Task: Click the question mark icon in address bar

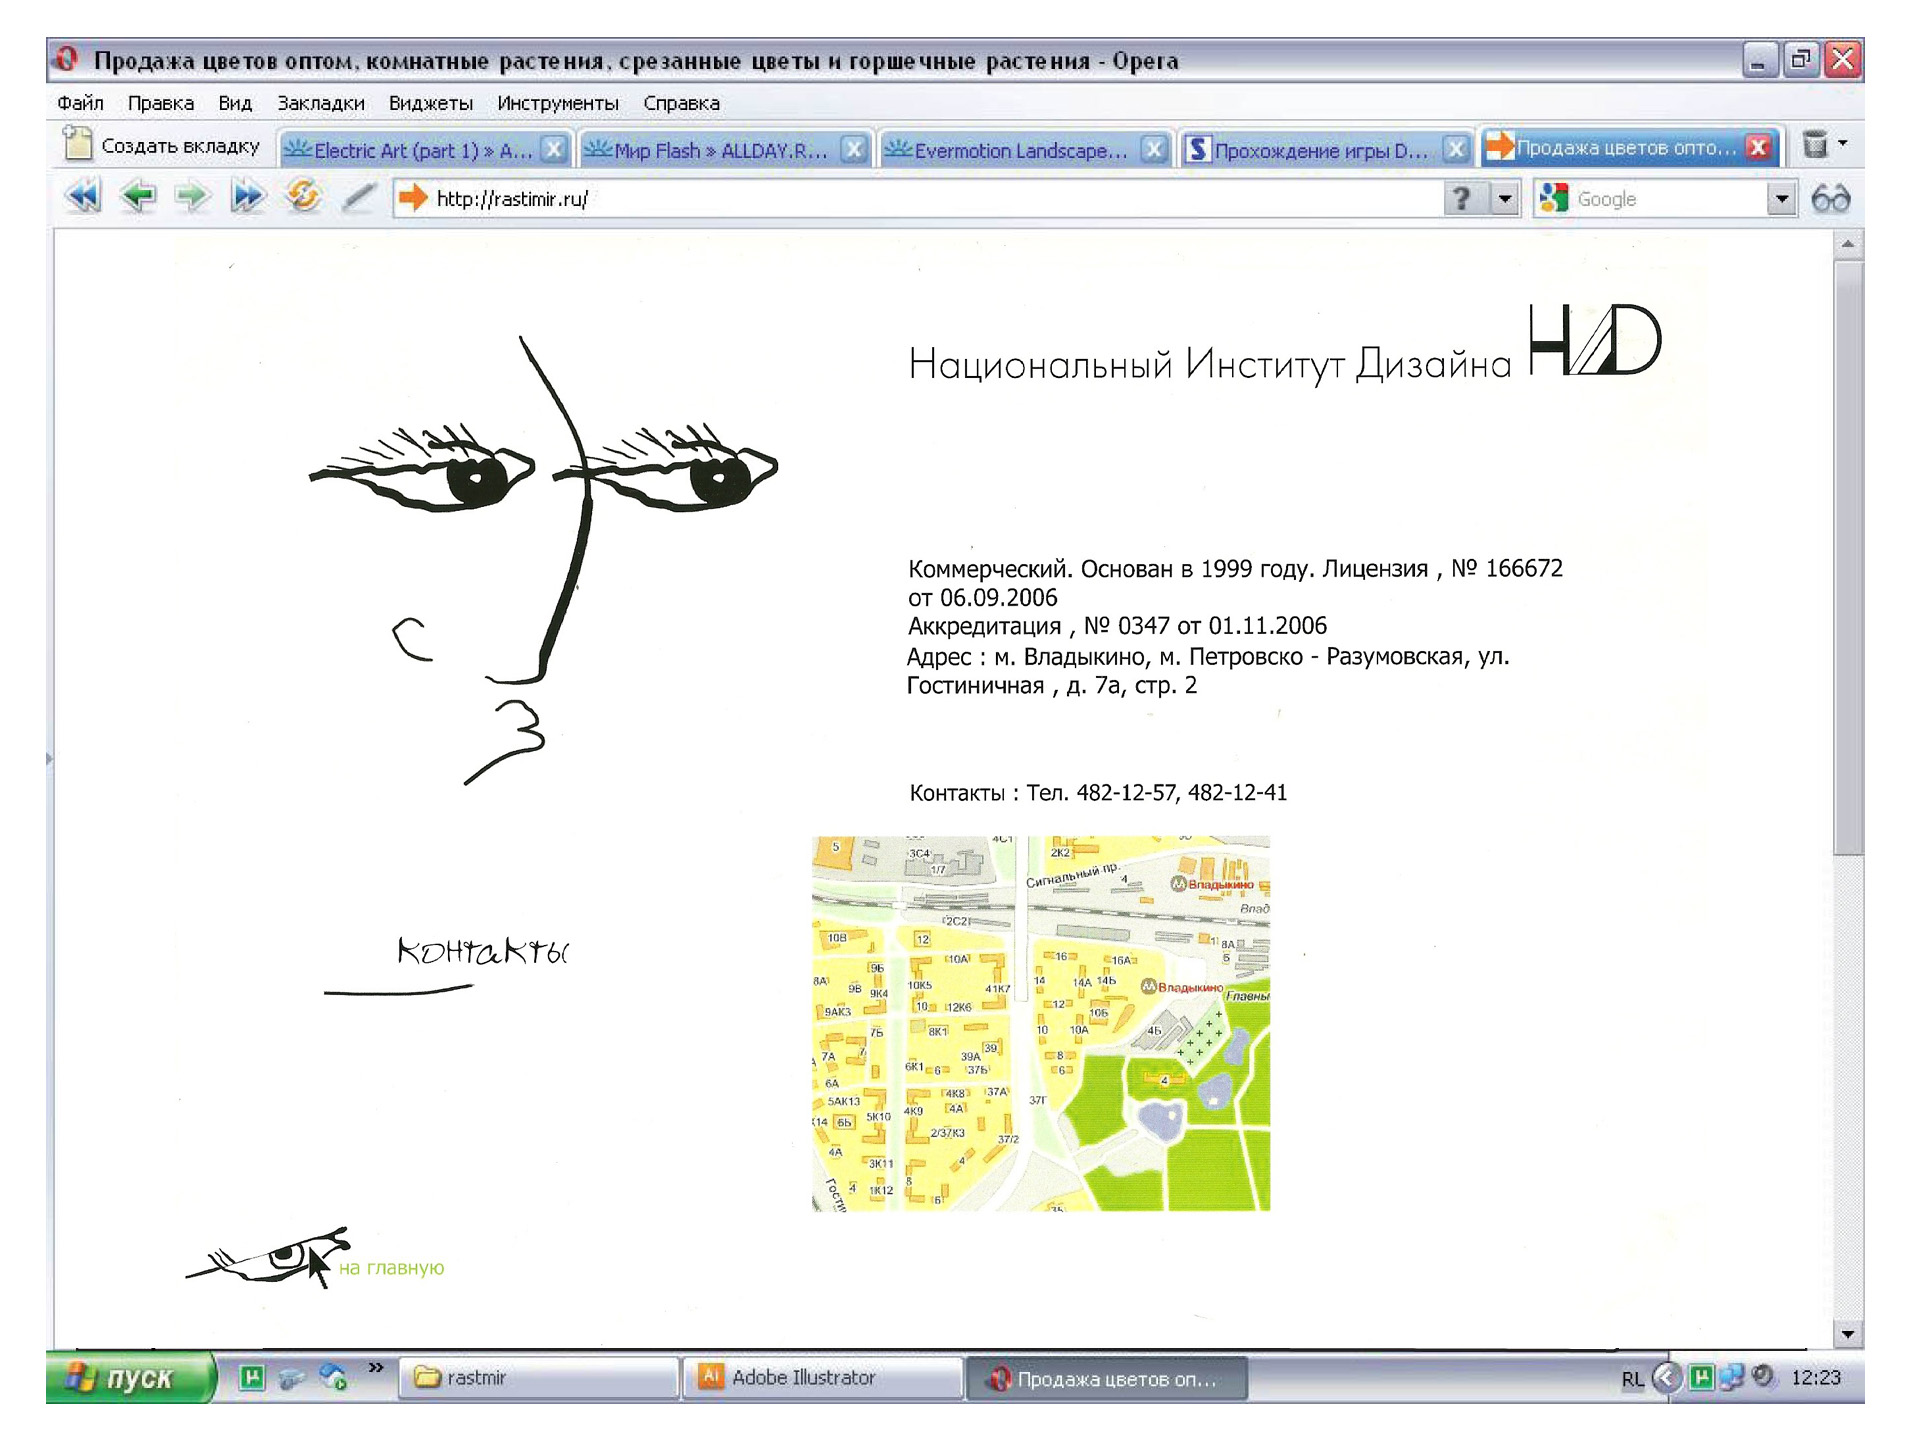Action: (1461, 199)
